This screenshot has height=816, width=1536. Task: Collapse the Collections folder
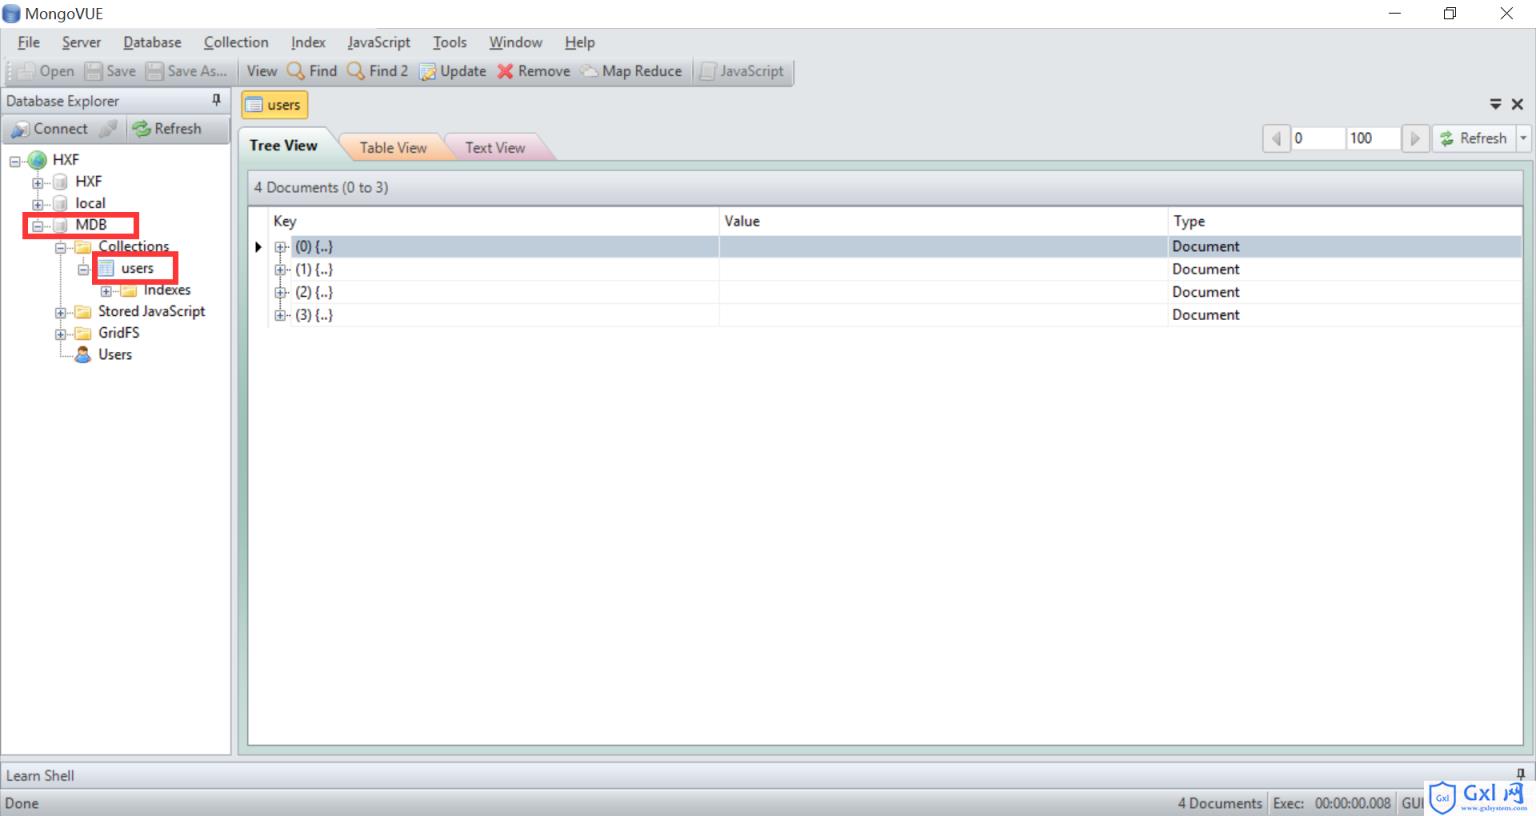pos(61,248)
